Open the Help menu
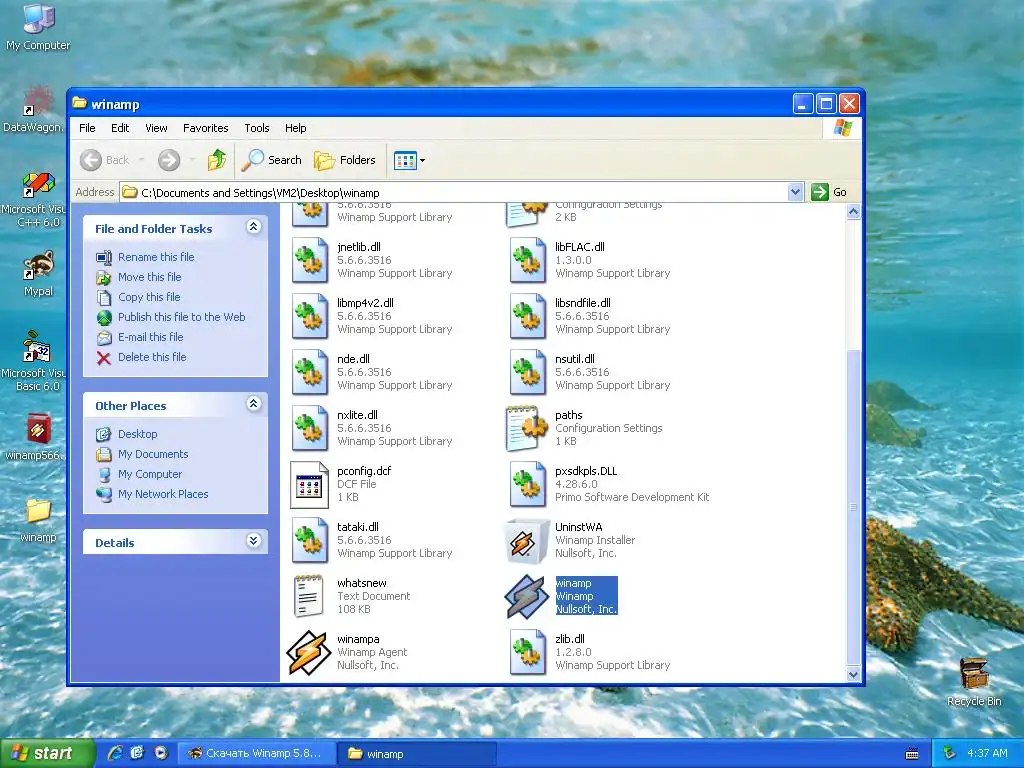 click(x=295, y=128)
